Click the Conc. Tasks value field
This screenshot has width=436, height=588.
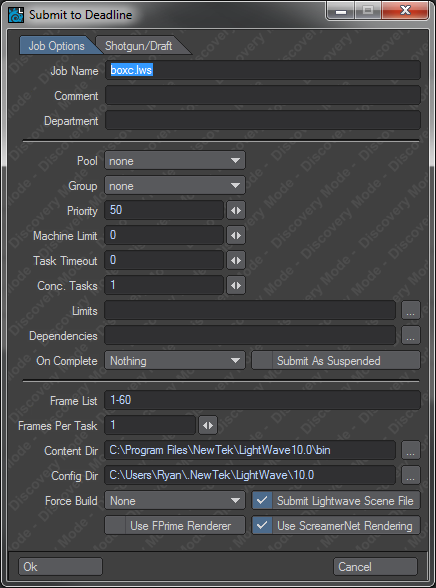pos(164,285)
